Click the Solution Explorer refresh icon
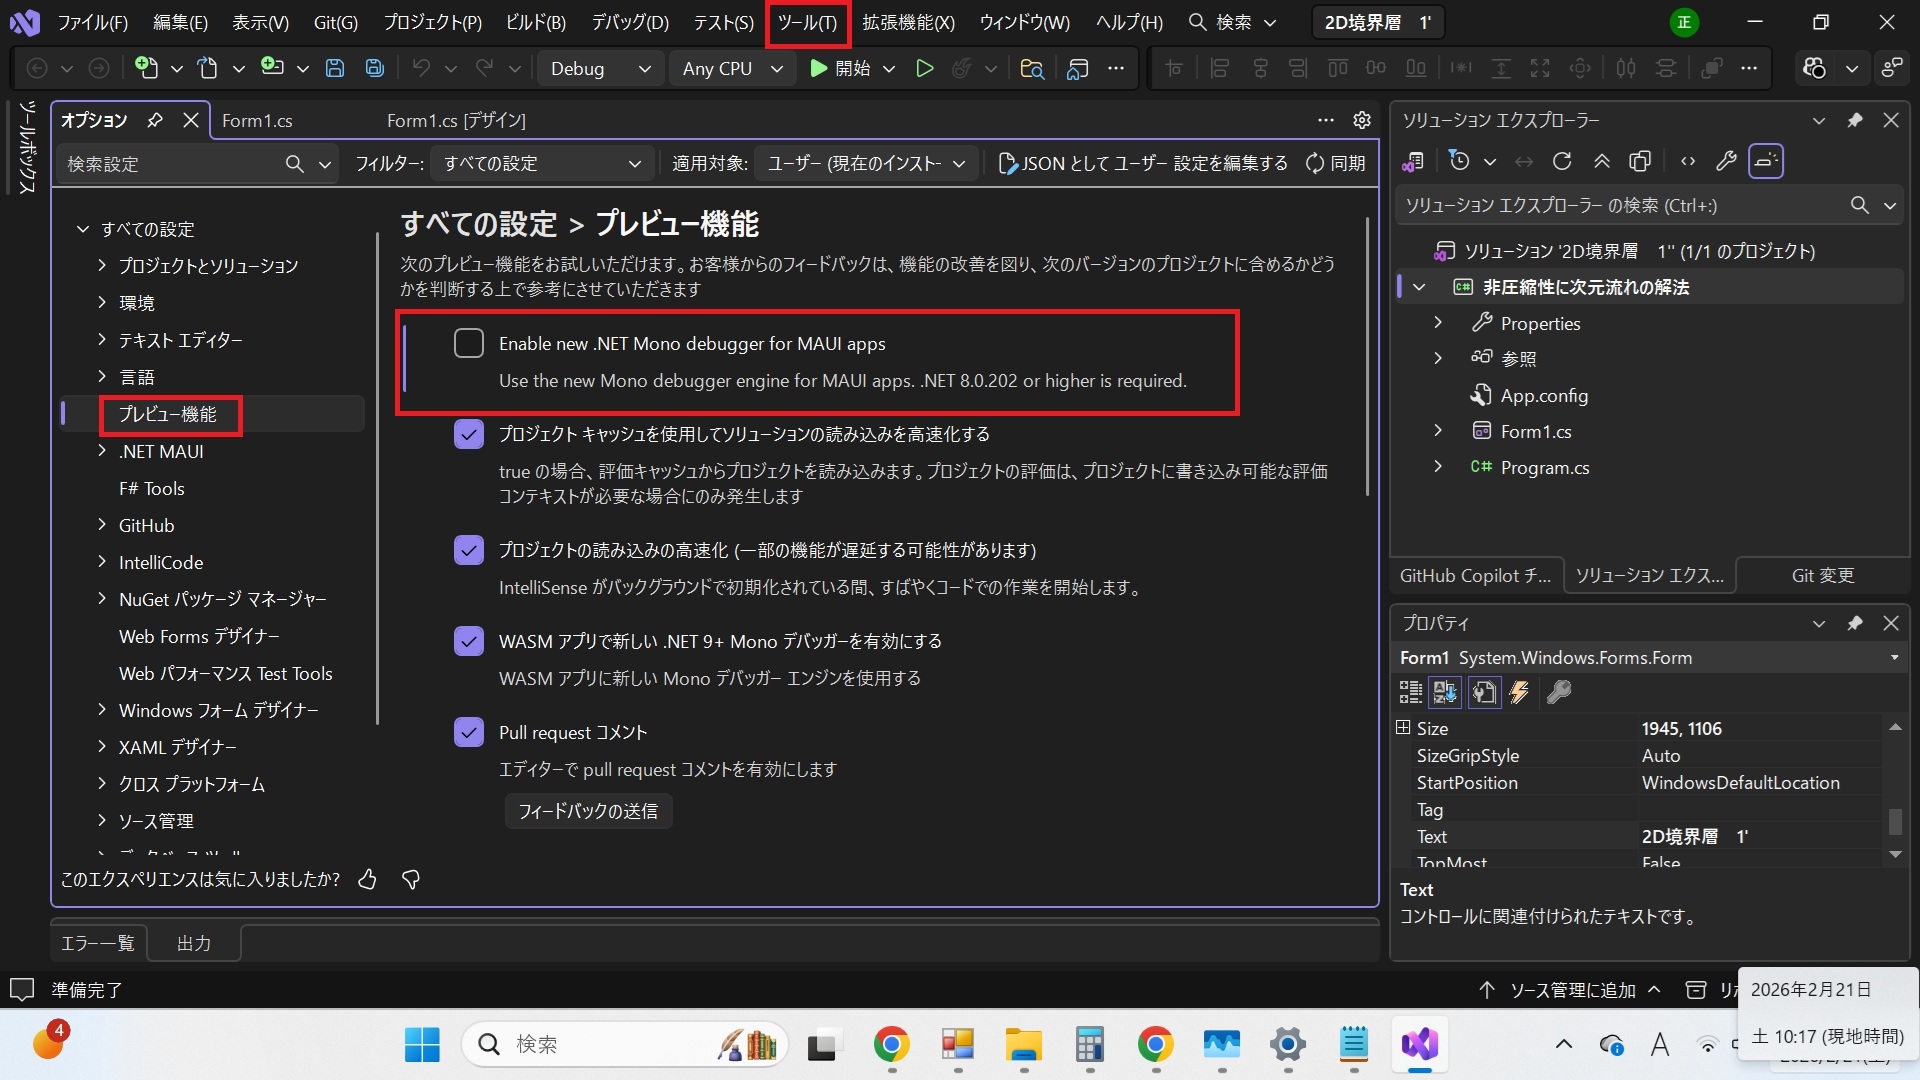Image resolution: width=1920 pixels, height=1080 pixels. [1562, 161]
